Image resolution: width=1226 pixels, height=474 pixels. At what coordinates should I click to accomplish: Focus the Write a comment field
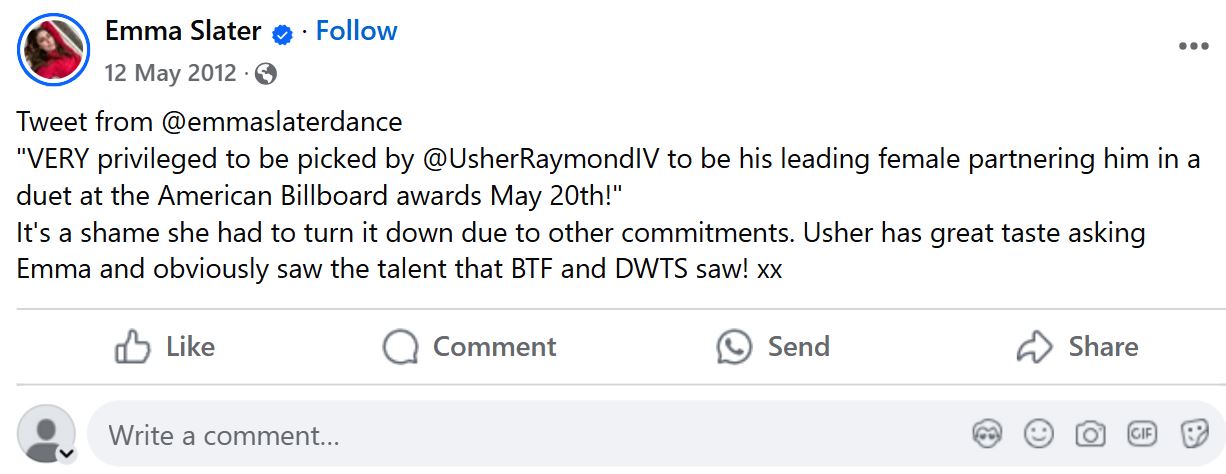point(500,435)
